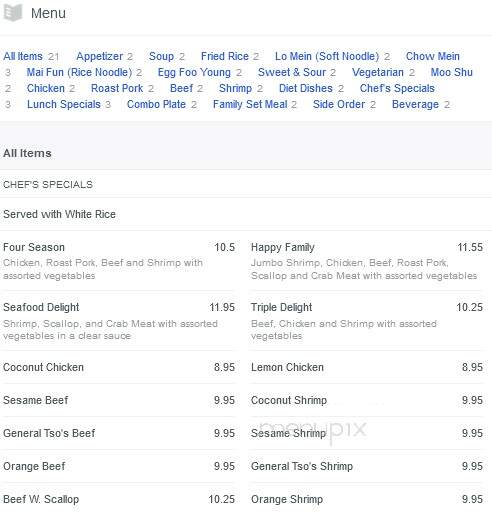Image resolution: width=492 pixels, height=512 pixels.
Task: Select the Sweet & Sour category
Action: coord(292,72)
